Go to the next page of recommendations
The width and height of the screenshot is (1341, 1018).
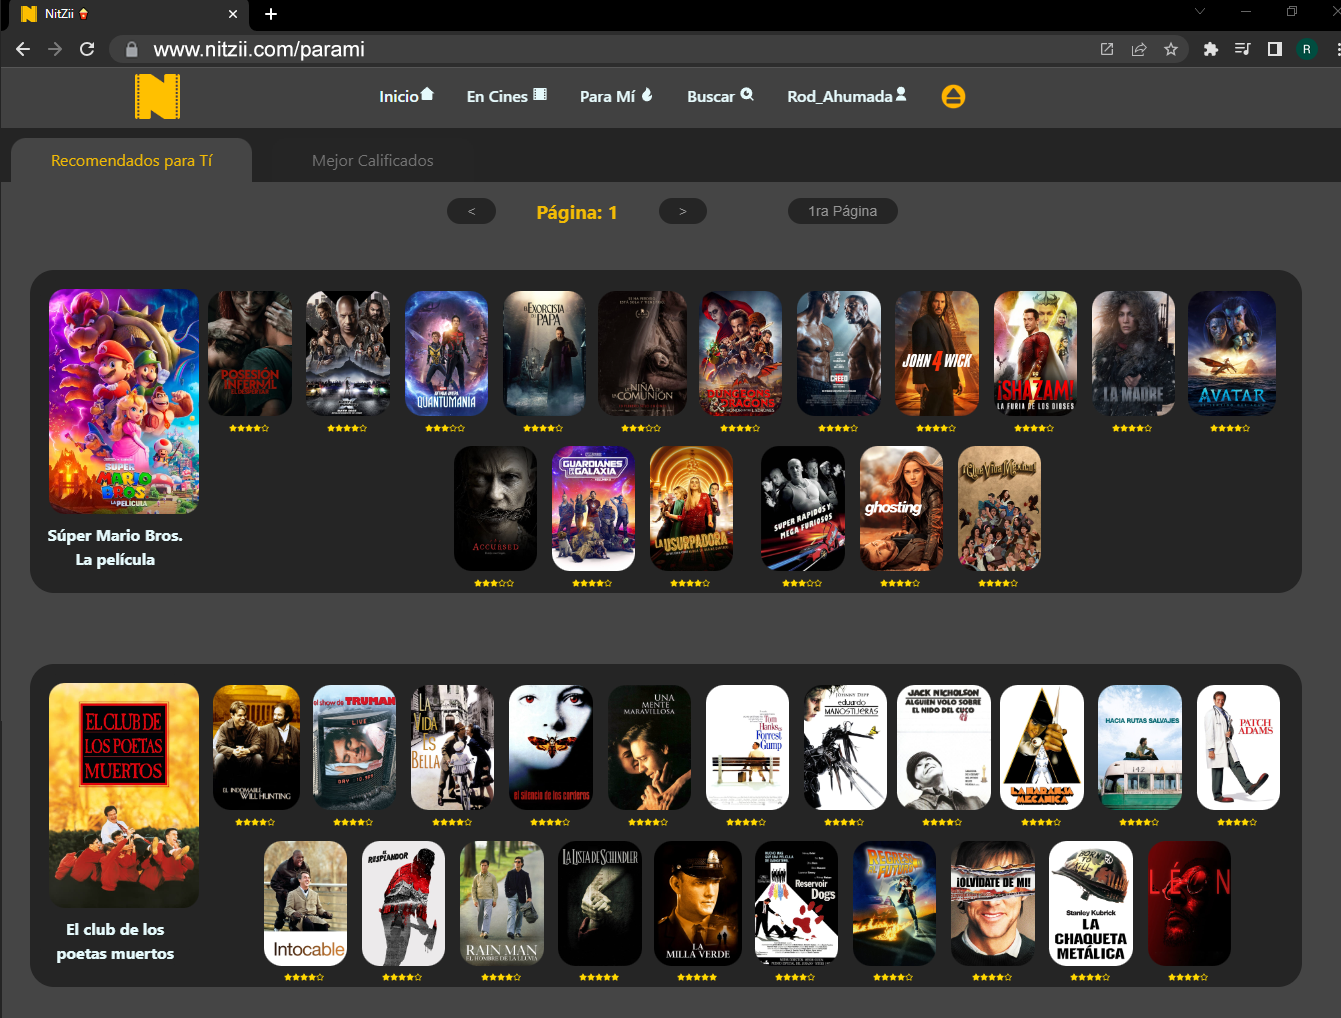[682, 211]
